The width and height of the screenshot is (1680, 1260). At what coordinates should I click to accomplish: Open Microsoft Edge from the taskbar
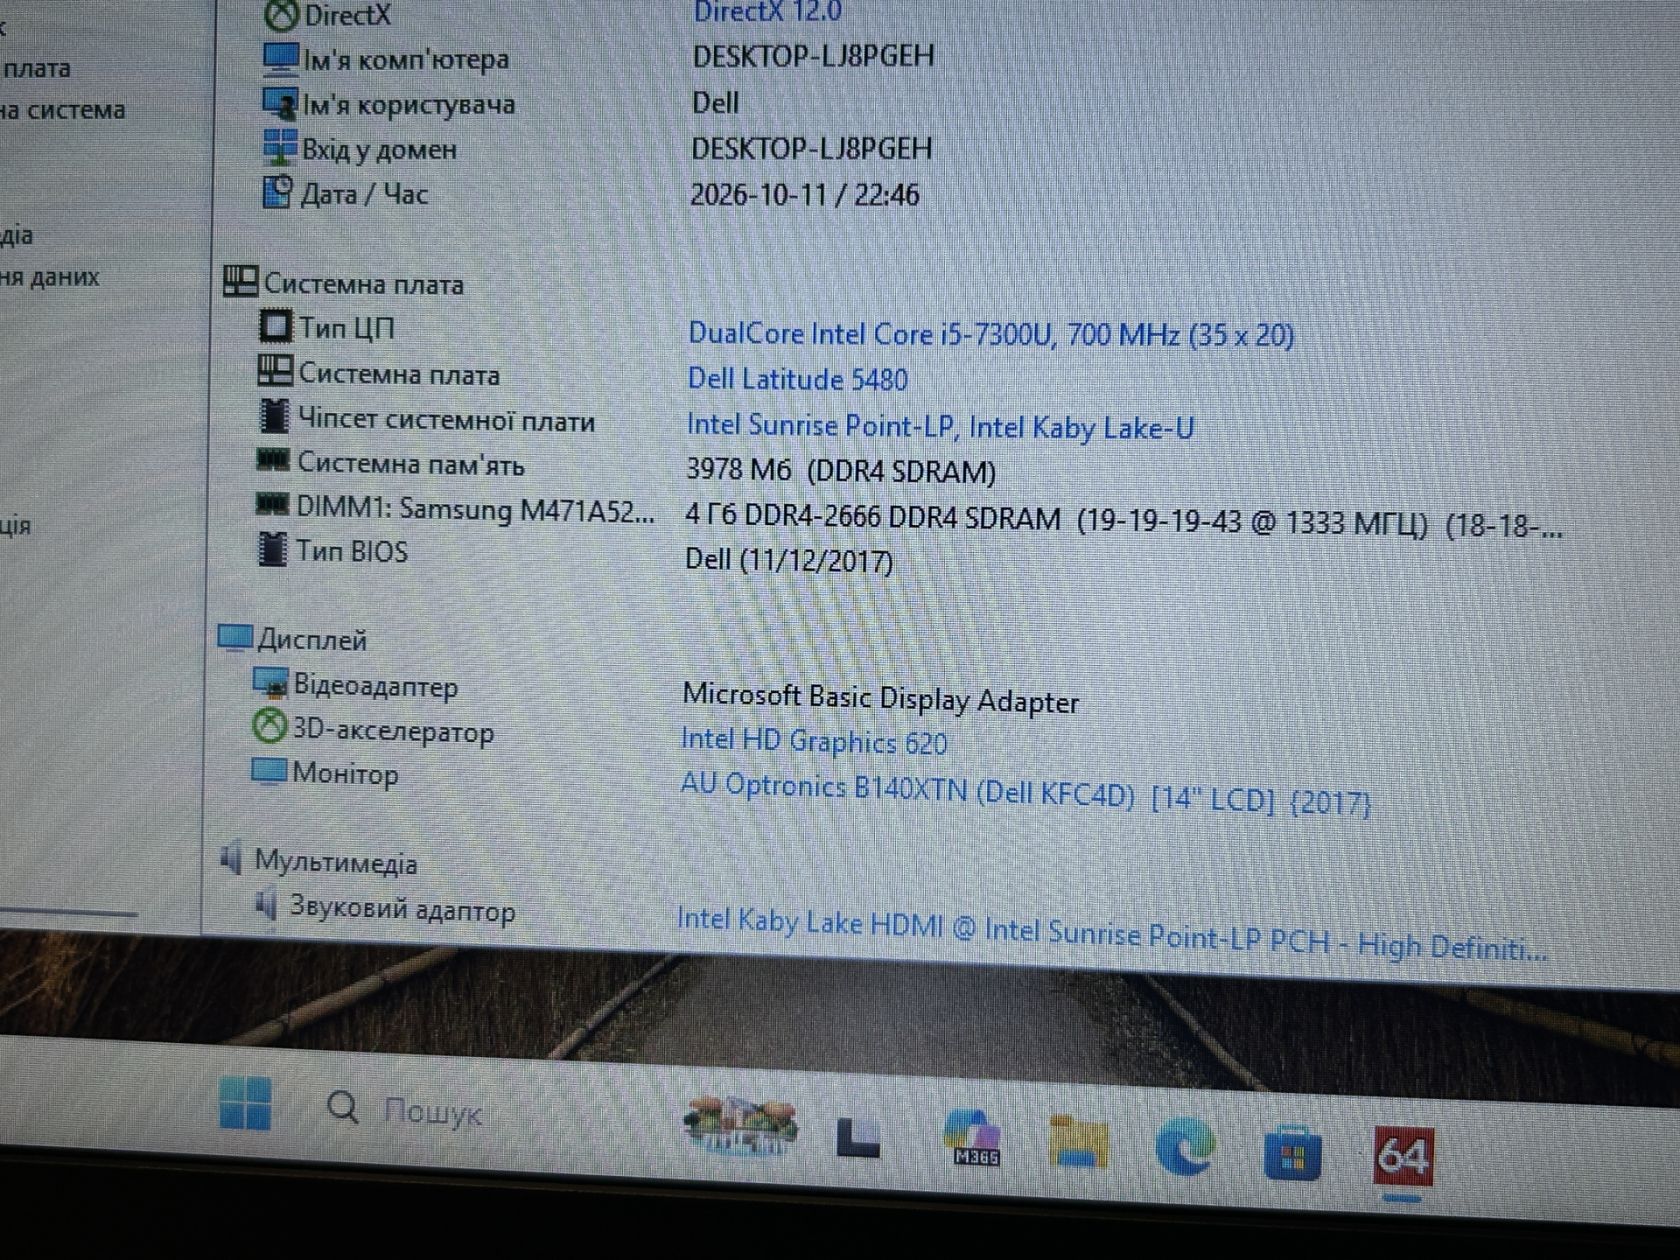1184,1146
